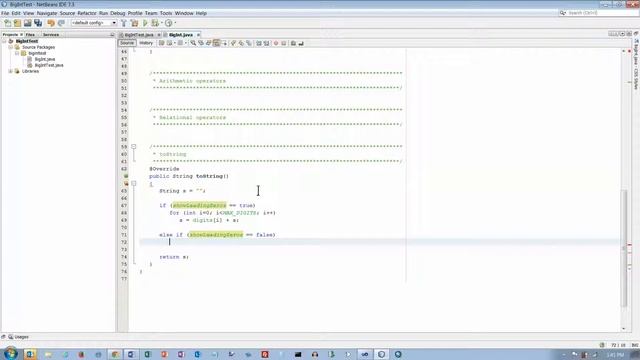This screenshot has height=360, width=640.
Task: Switch editor to History view
Action: click(146, 43)
